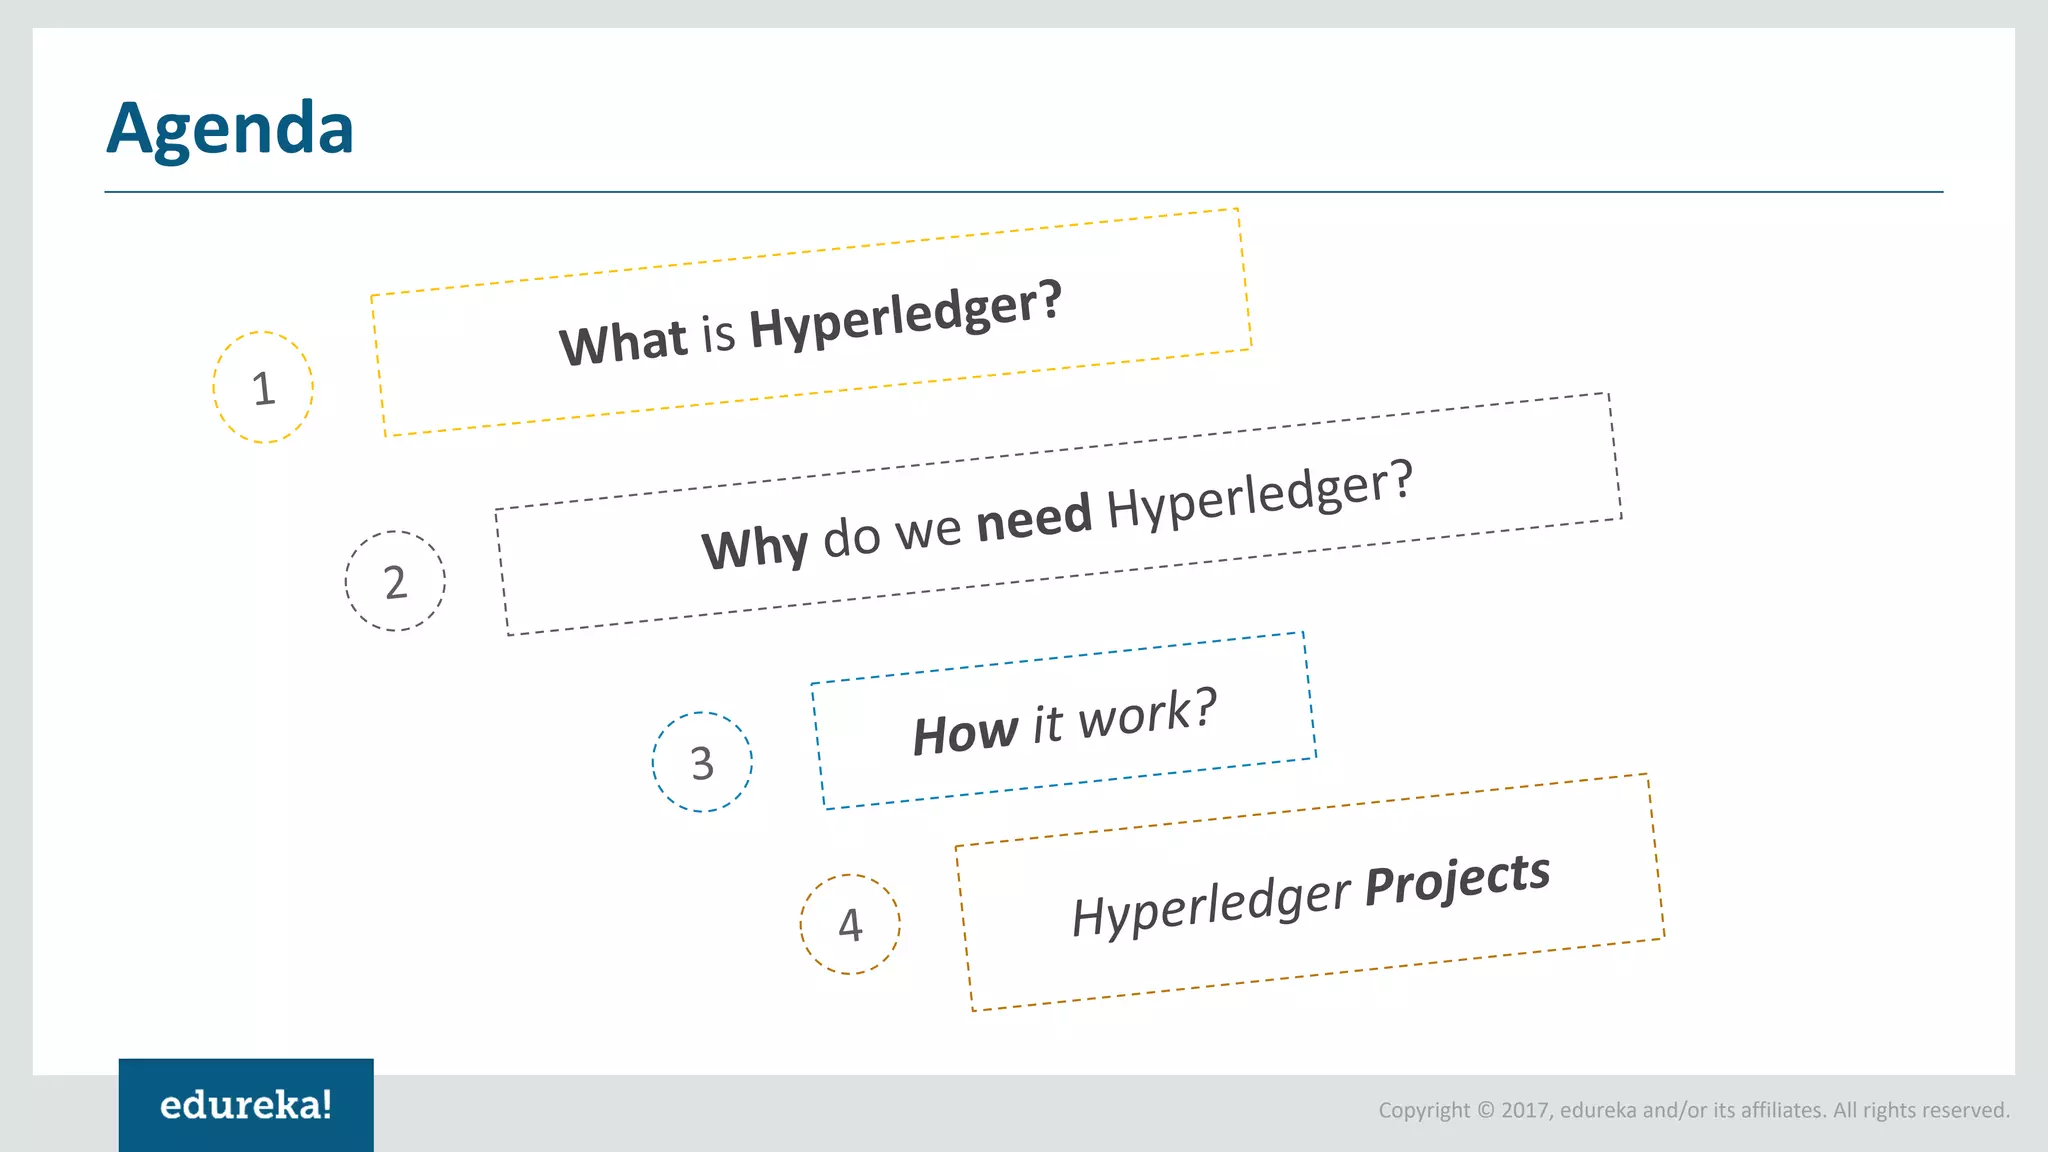Click the bold word 'What'
Screen dimensions: 2048x1152
623,342
